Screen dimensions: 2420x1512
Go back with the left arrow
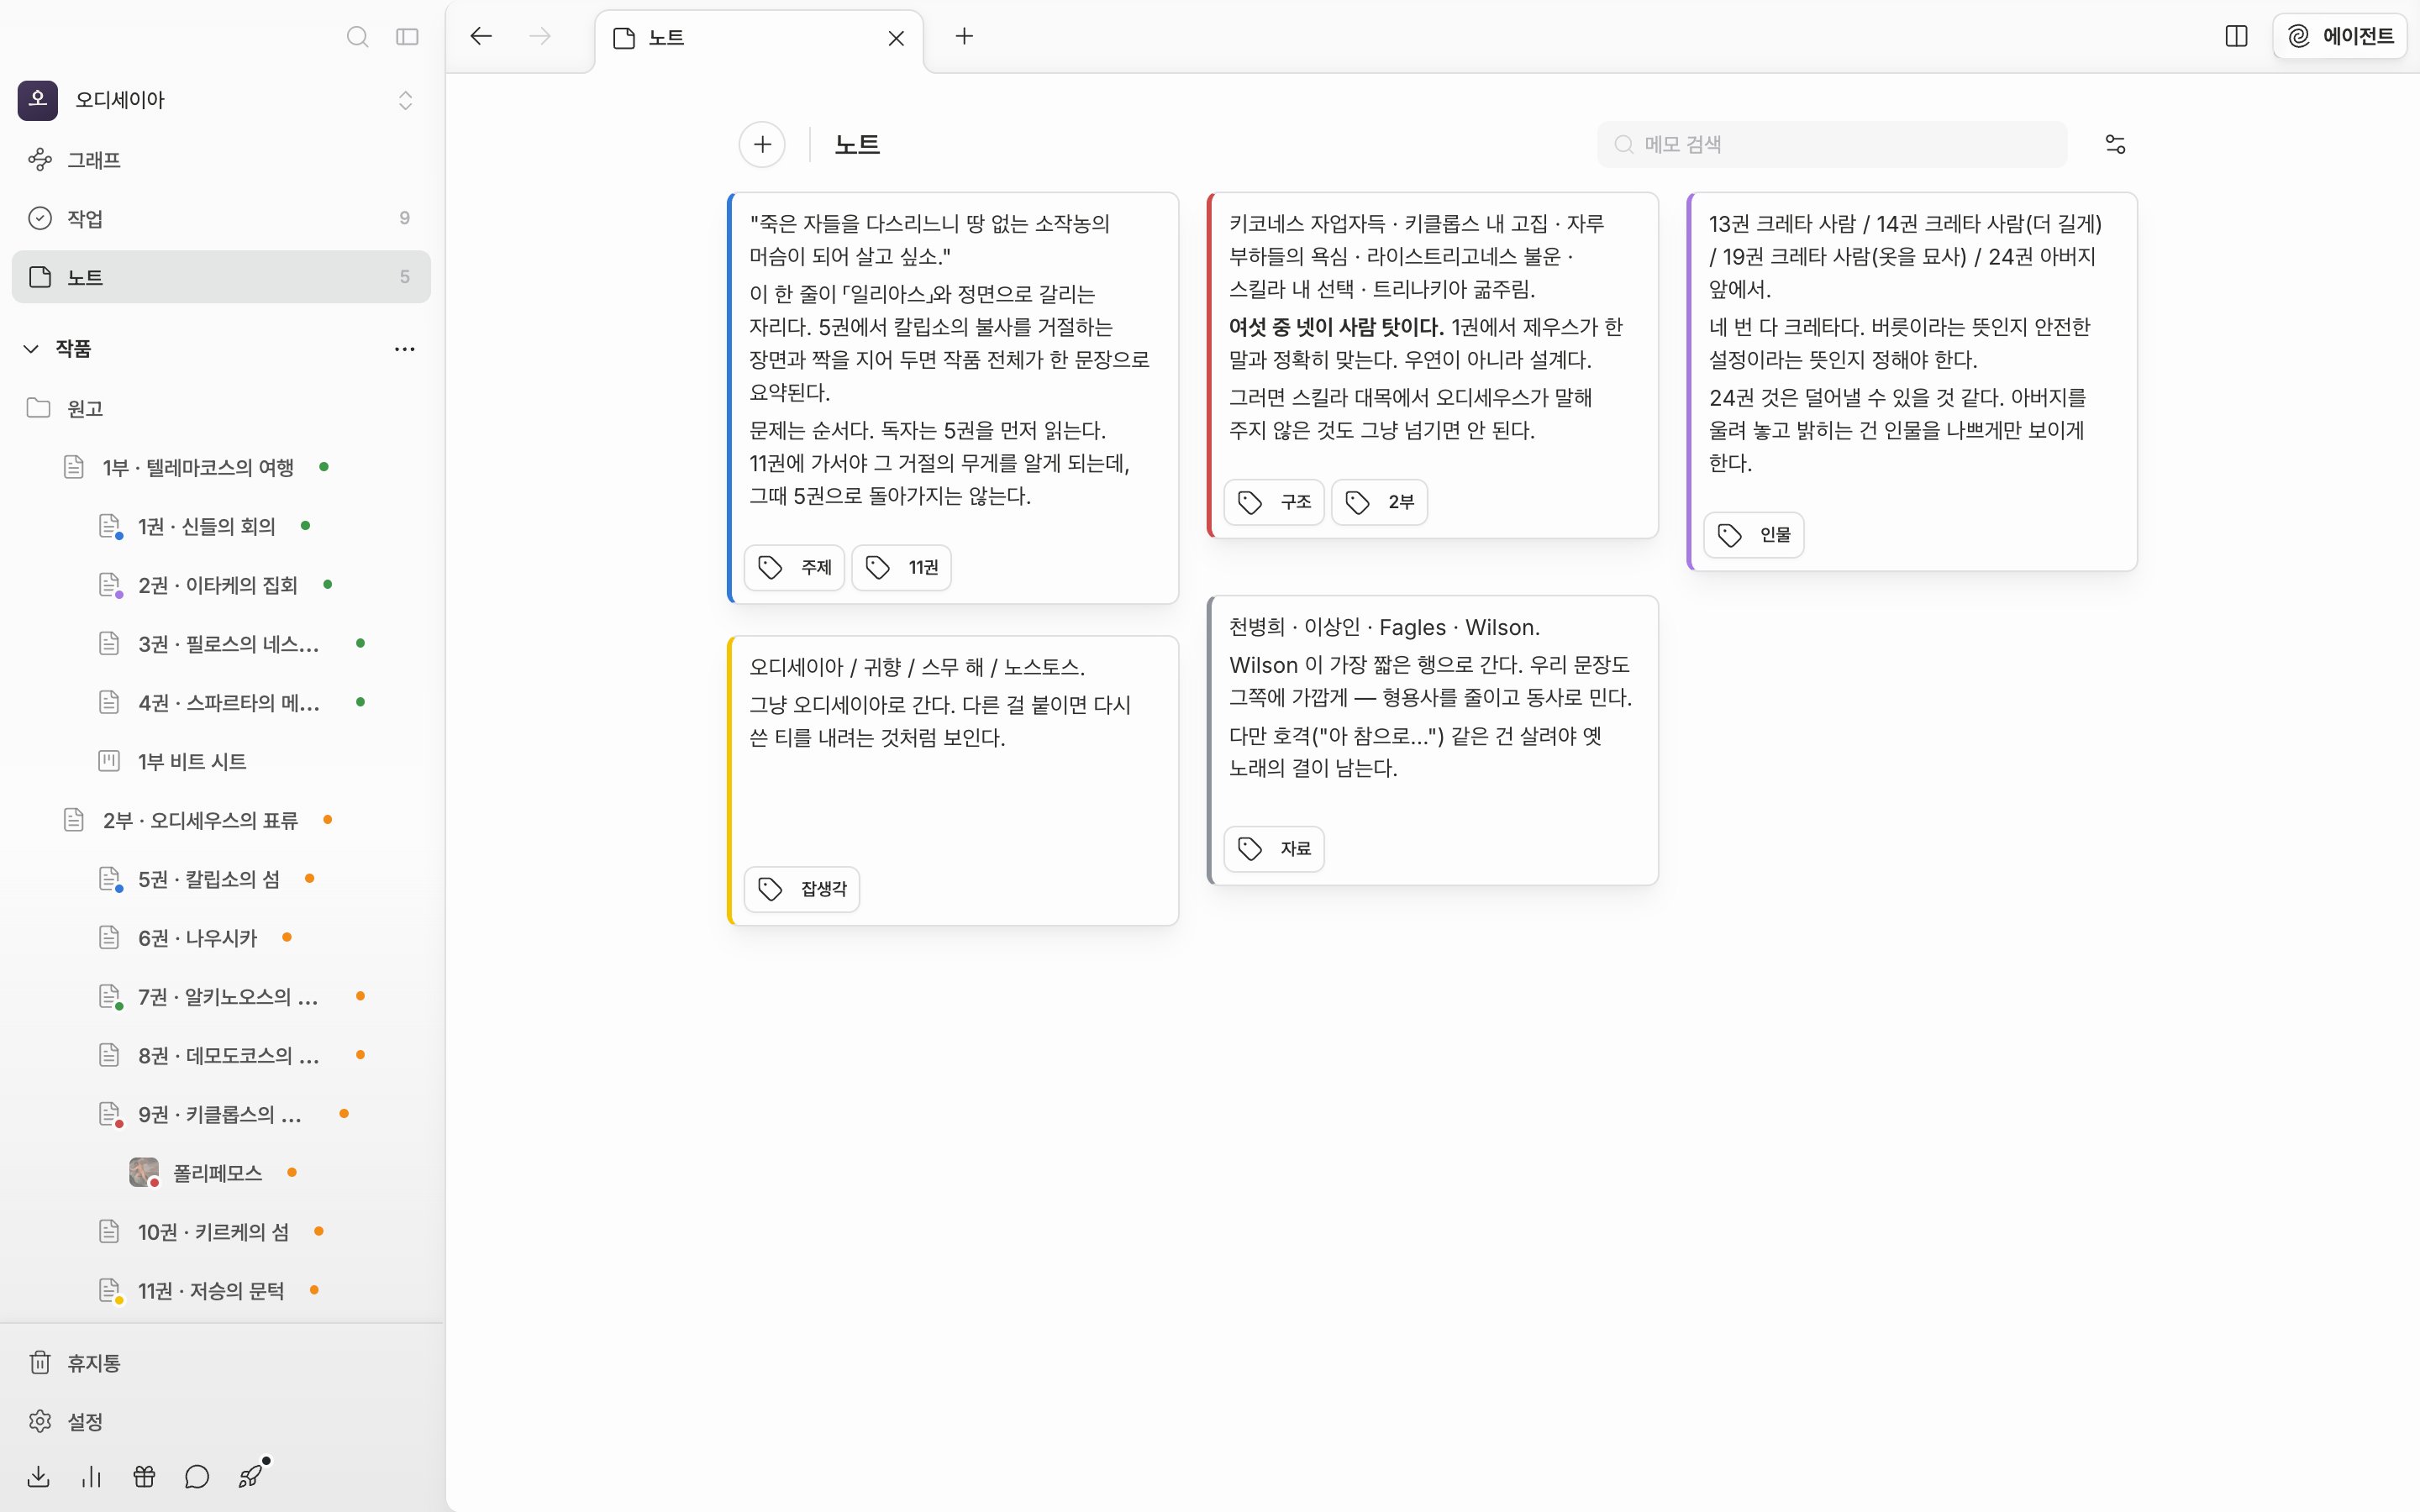pyautogui.click(x=481, y=37)
